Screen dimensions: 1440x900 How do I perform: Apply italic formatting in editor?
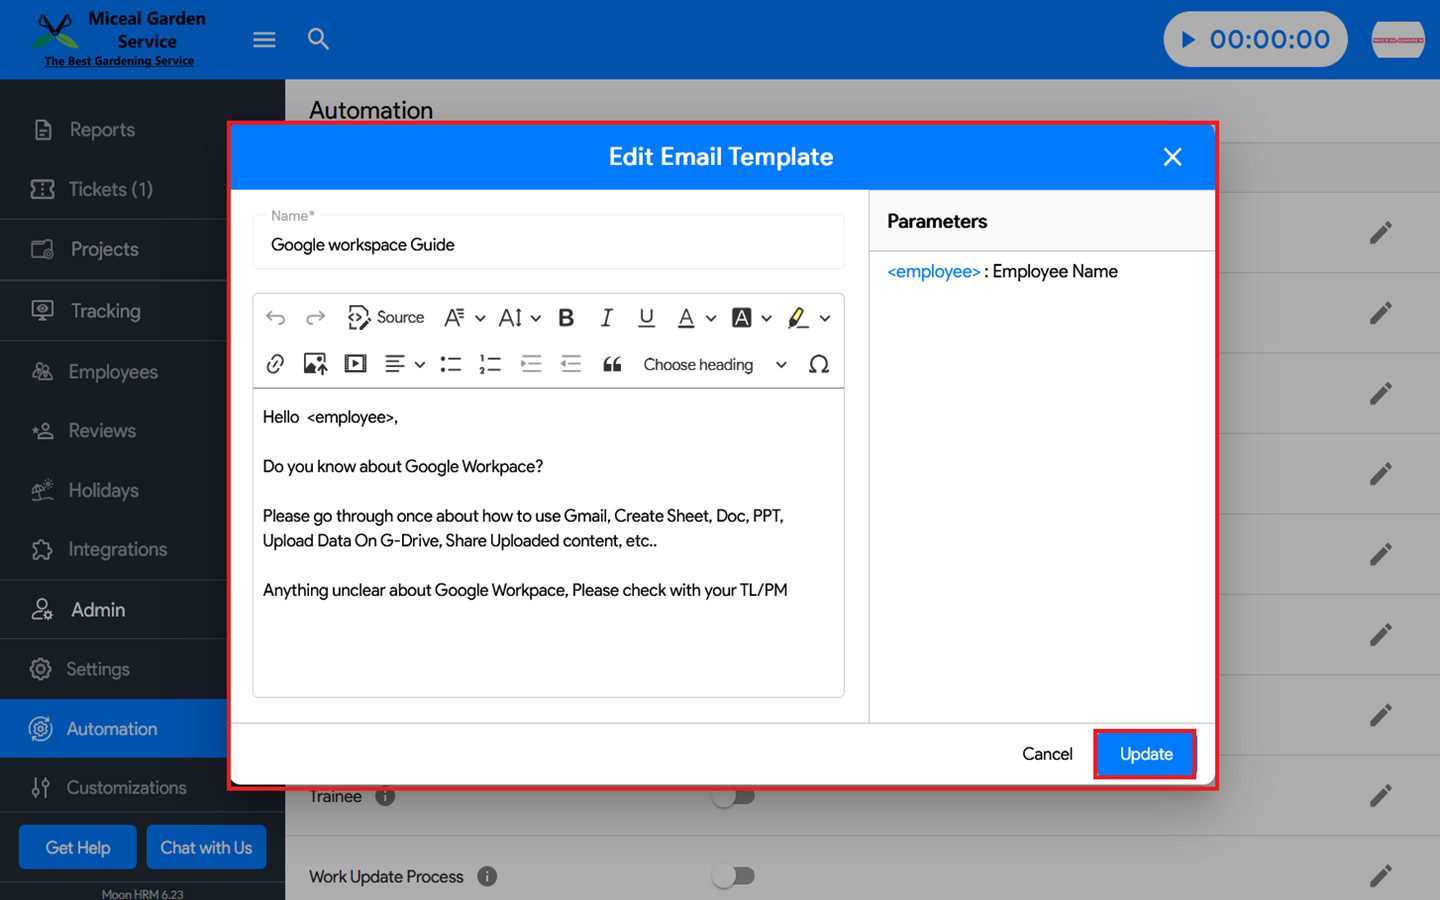pyautogui.click(x=606, y=318)
